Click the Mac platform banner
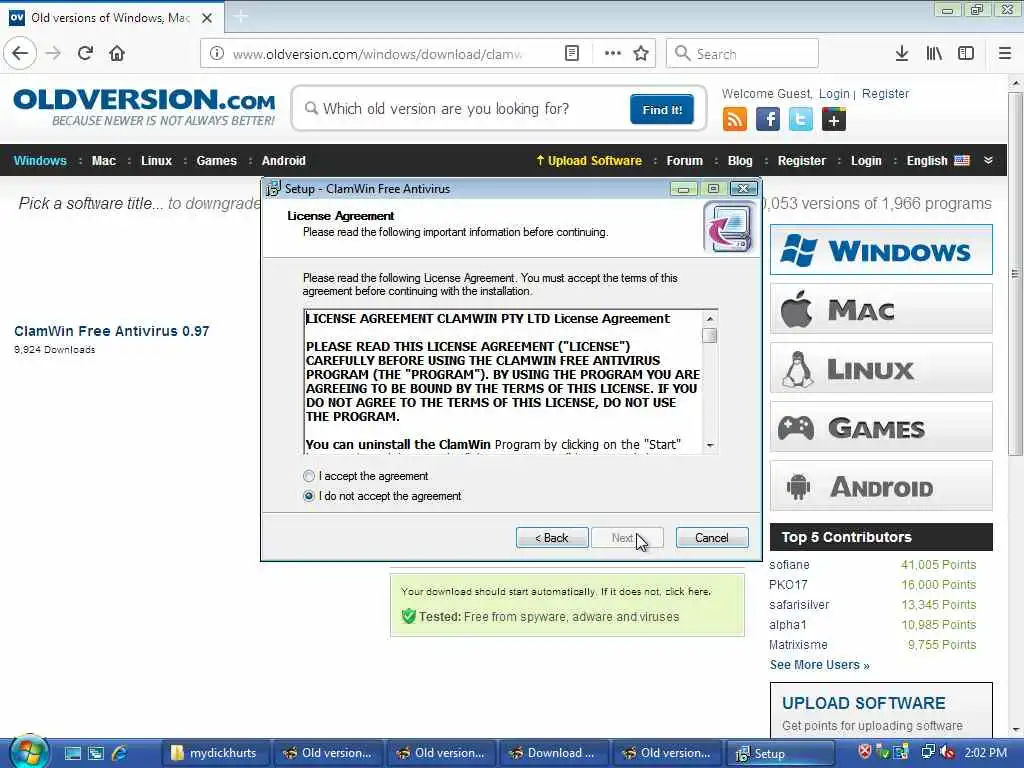This screenshot has width=1024, height=768. 881,309
